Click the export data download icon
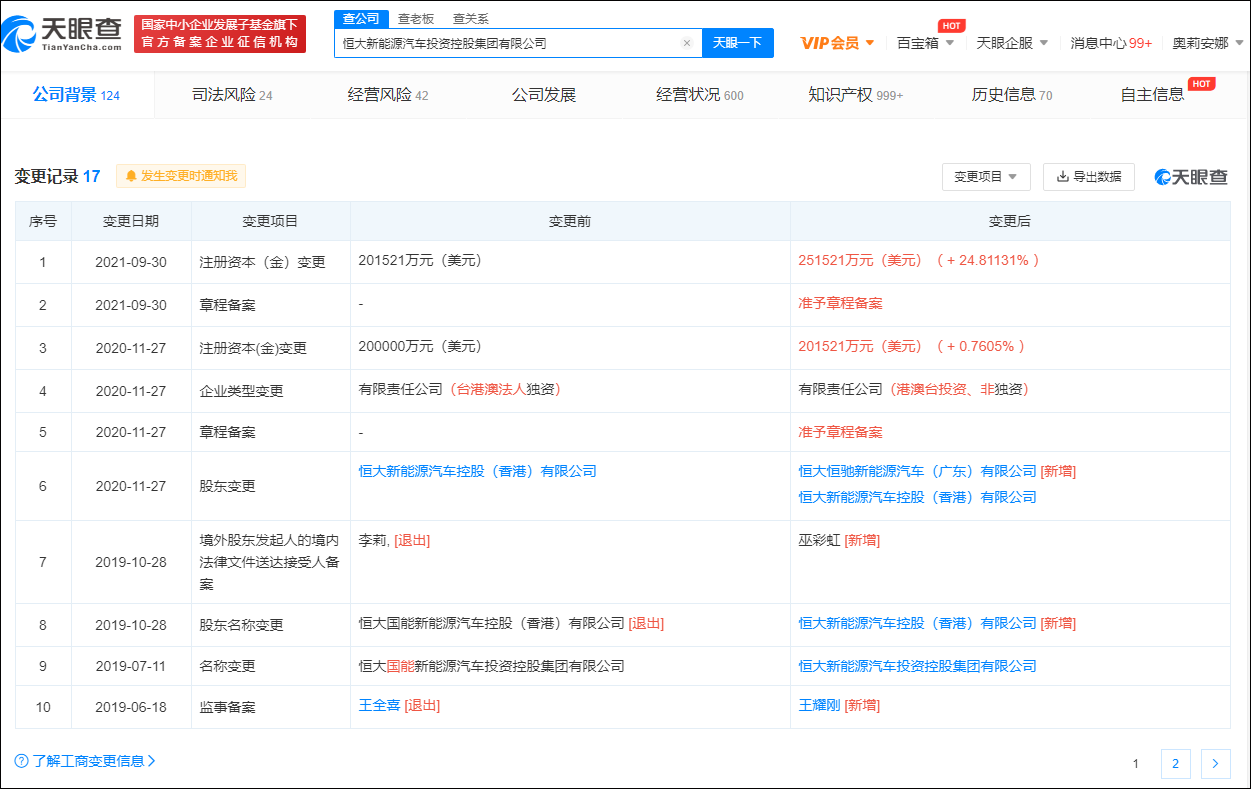 point(1062,176)
